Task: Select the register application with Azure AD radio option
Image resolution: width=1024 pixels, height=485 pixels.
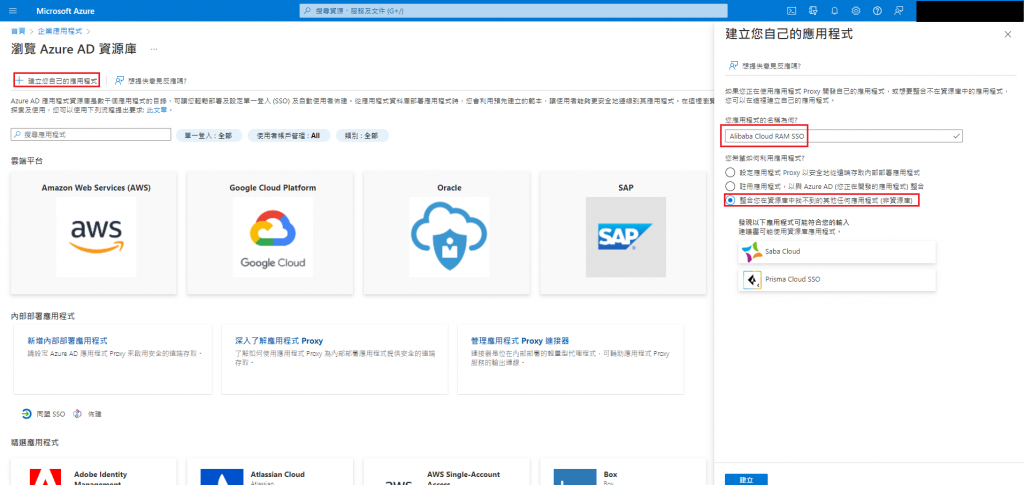Action: coord(730,186)
